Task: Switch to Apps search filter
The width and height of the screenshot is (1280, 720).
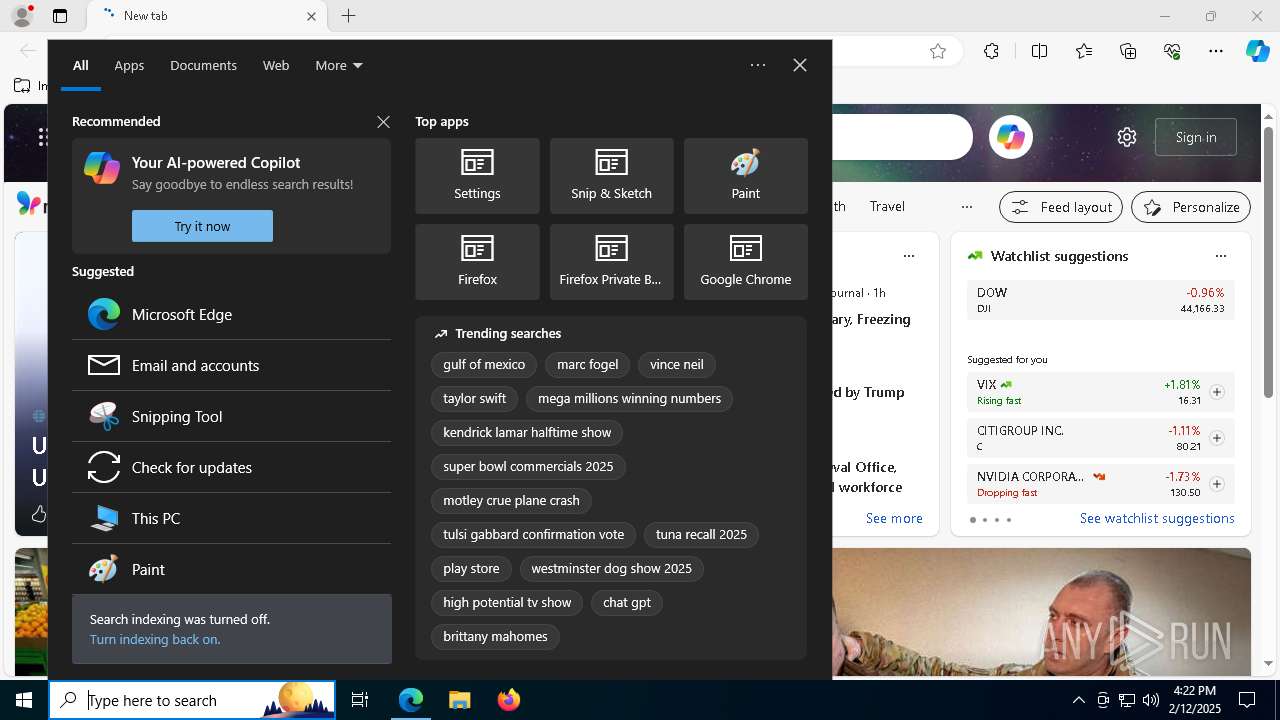Action: [x=129, y=65]
